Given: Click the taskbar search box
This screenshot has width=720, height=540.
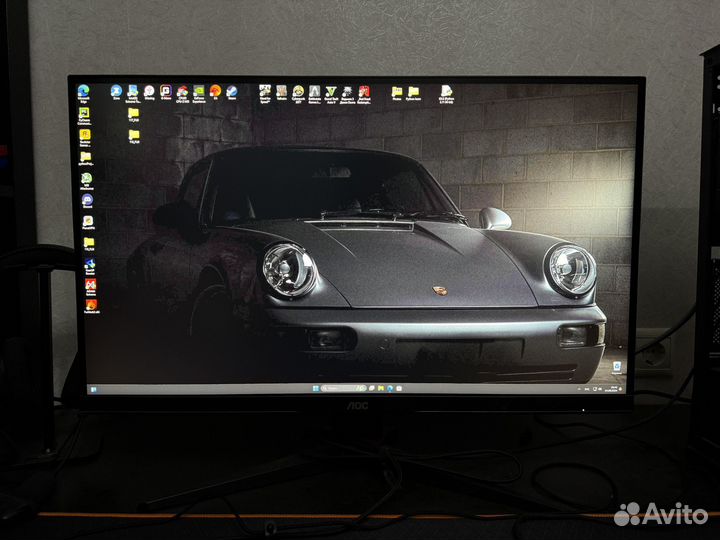Looking at the screenshot, I should click(x=343, y=388).
